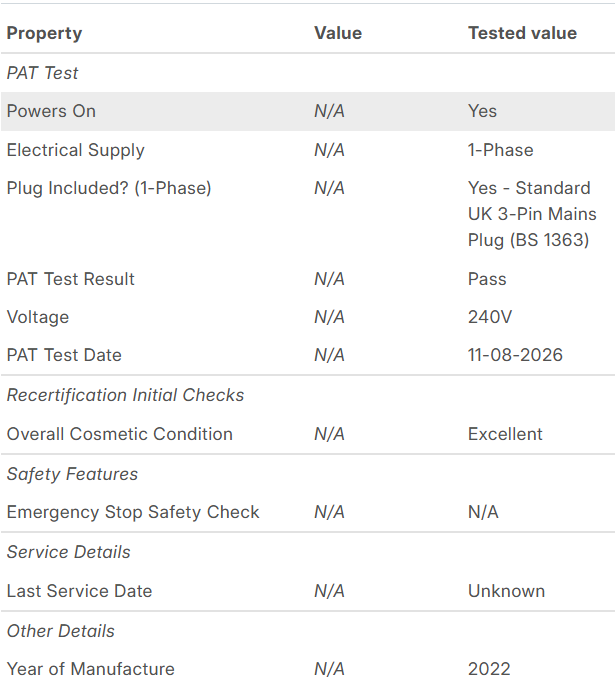
Task: Select the highlighted Powers On row
Action: (308, 111)
